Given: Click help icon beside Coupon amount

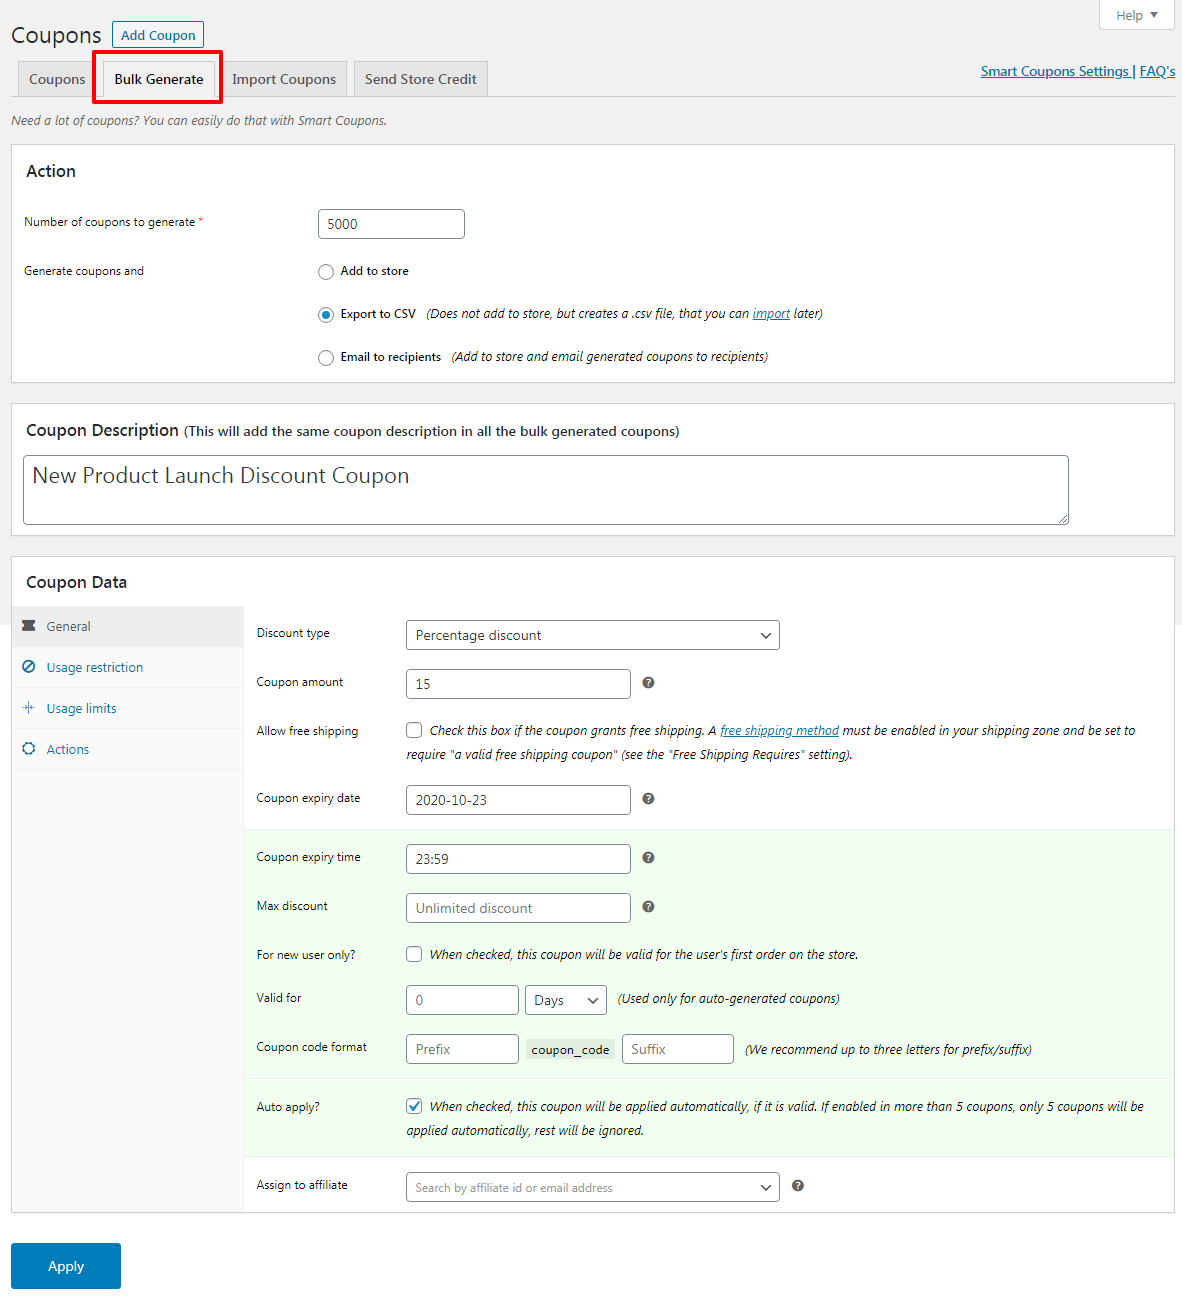Looking at the screenshot, I should [x=648, y=683].
